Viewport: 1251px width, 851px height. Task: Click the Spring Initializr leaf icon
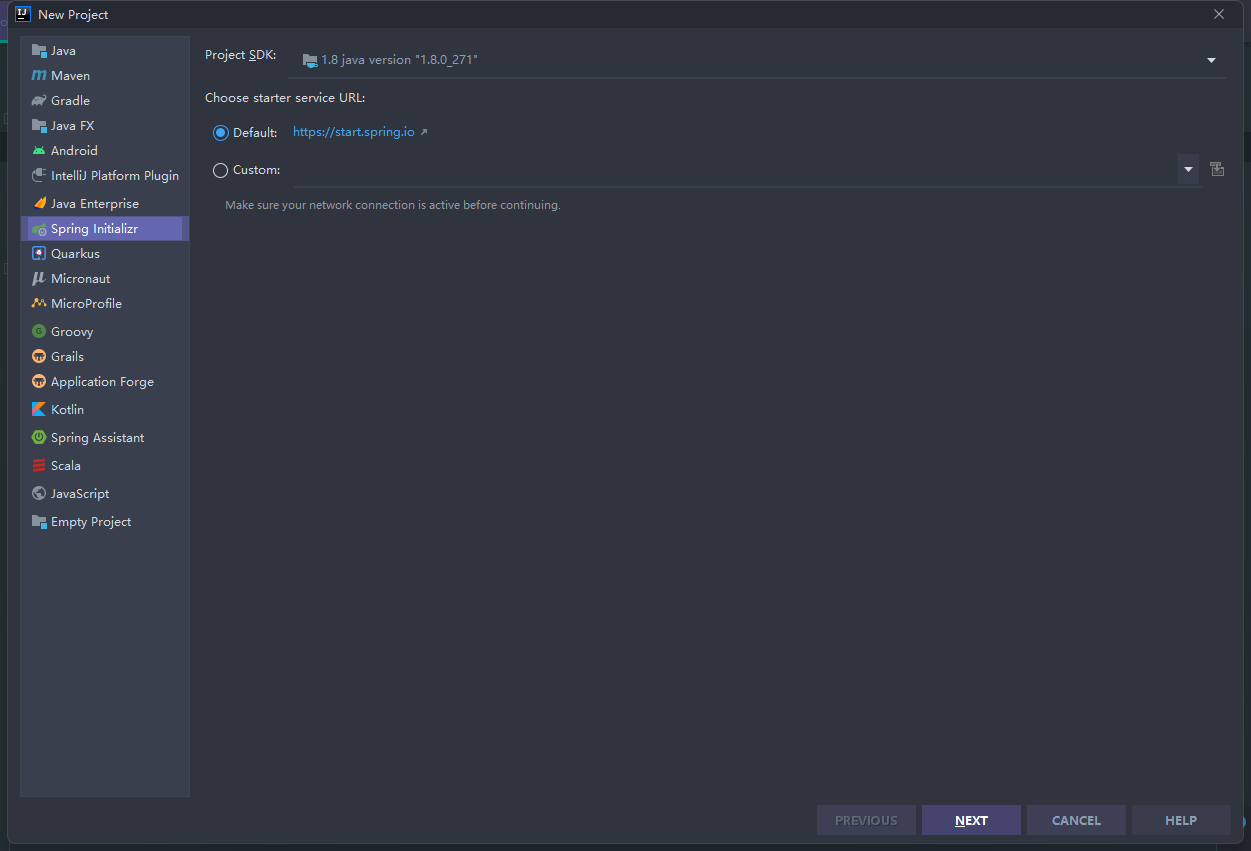tap(39, 229)
